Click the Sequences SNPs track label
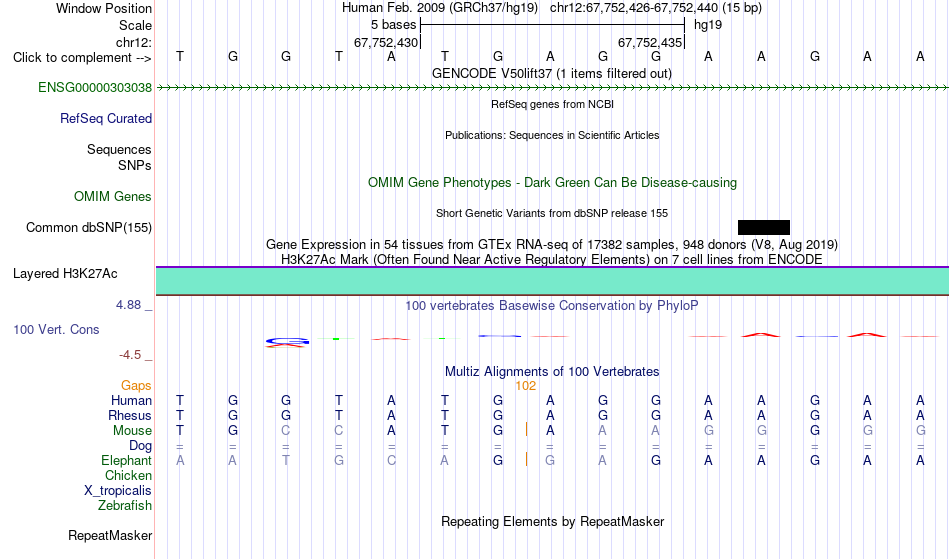The width and height of the screenshot is (950, 559). [x=119, y=157]
